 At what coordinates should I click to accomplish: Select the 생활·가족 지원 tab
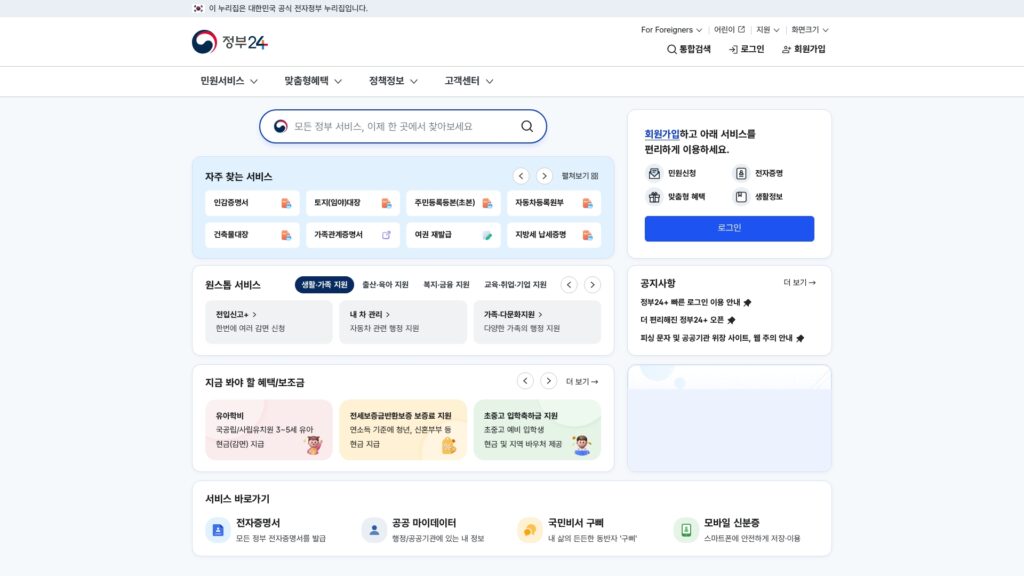click(x=324, y=285)
